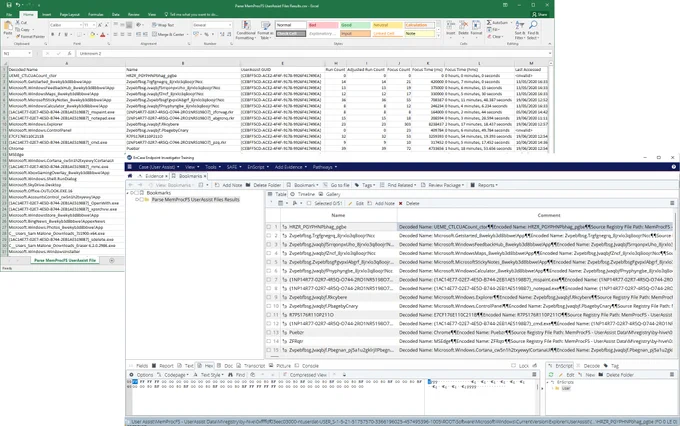Viewport: 680px width, 426px height.
Task: Click Format Painter in Excel Clipboard group
Action: tap(30, 36)
